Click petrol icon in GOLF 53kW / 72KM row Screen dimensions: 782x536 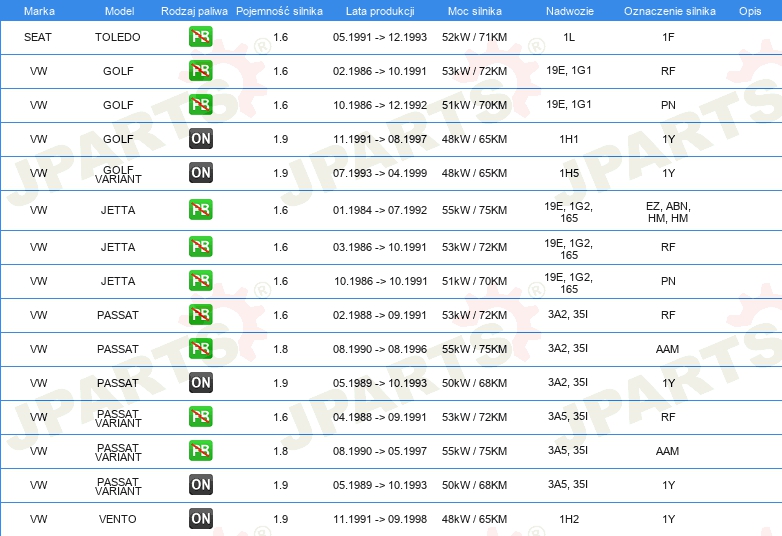[x=200, y=71]
